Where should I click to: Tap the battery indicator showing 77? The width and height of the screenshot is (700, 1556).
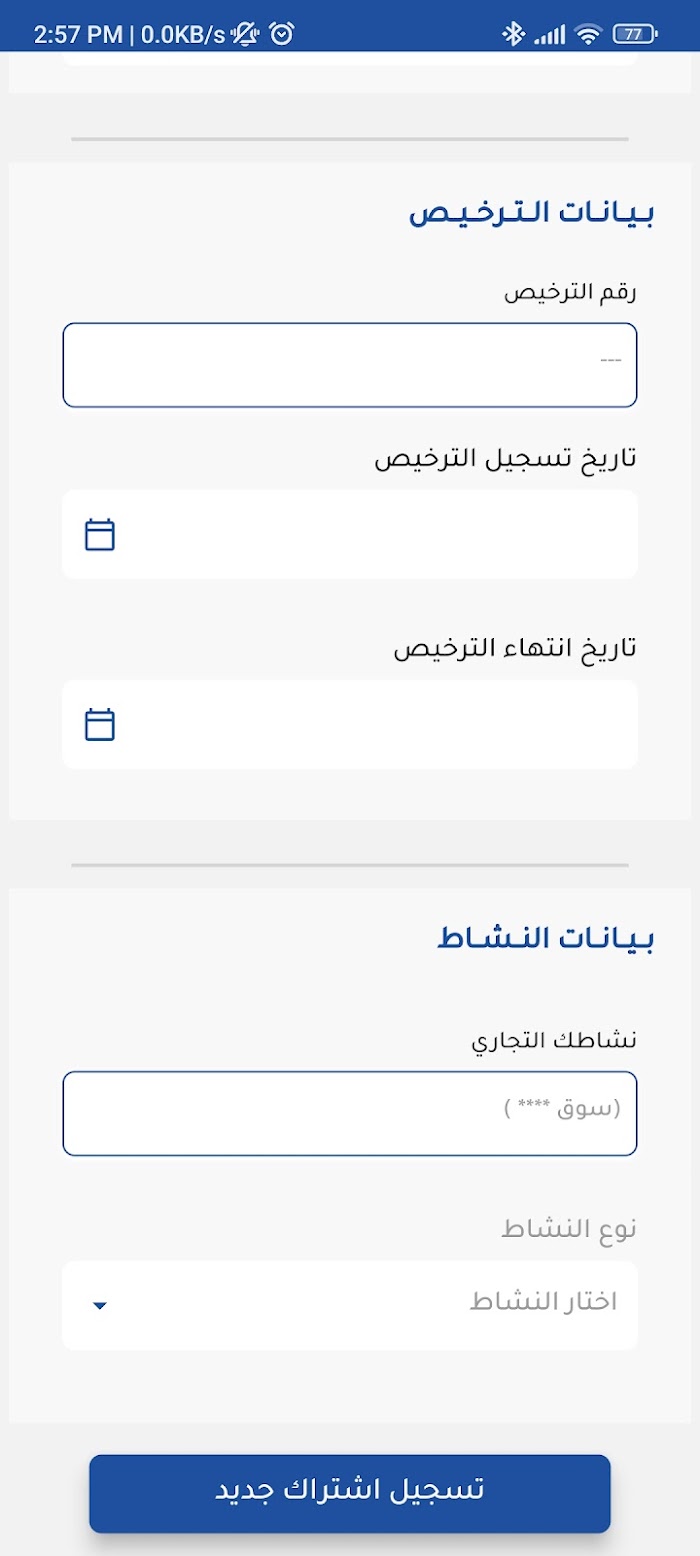tap(634, 35)
